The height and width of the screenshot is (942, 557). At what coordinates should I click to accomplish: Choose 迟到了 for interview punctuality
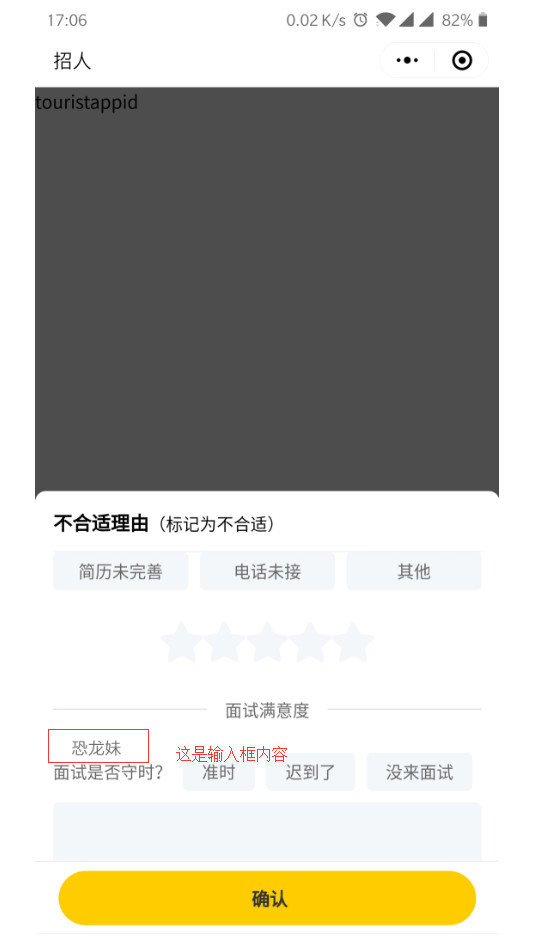click(310, 772)
